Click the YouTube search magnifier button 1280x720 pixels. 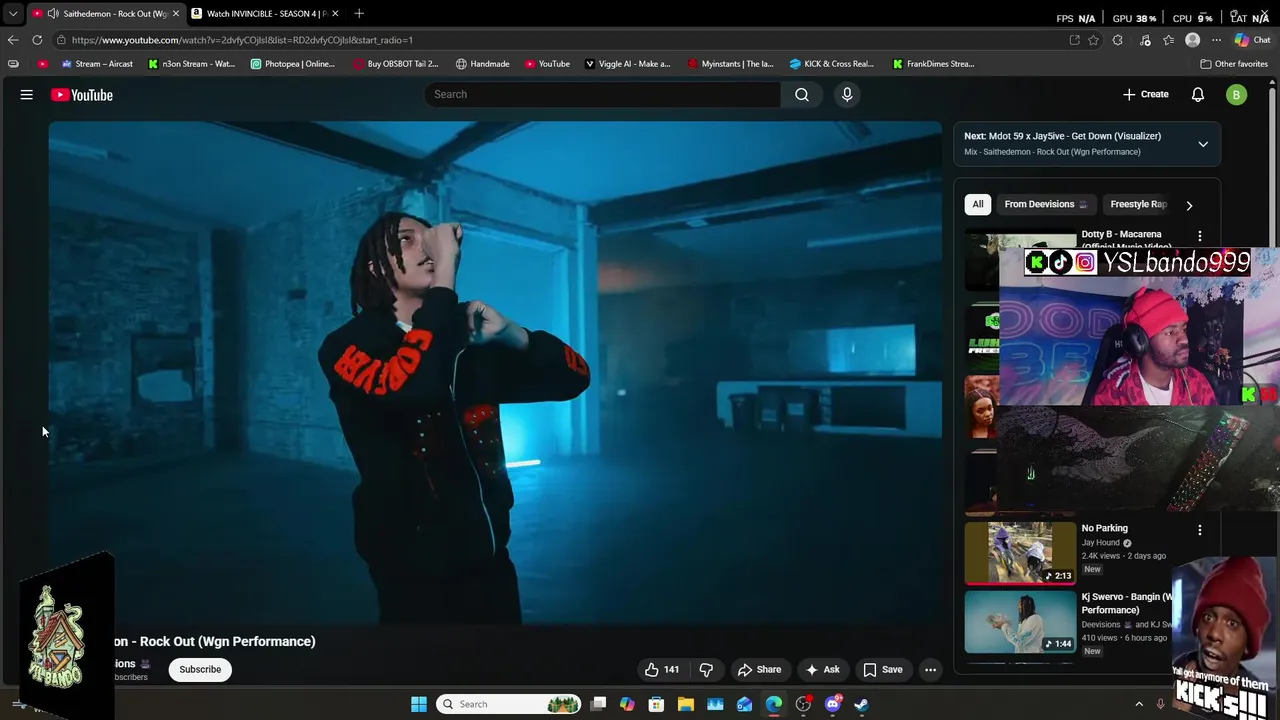(802, 94)
